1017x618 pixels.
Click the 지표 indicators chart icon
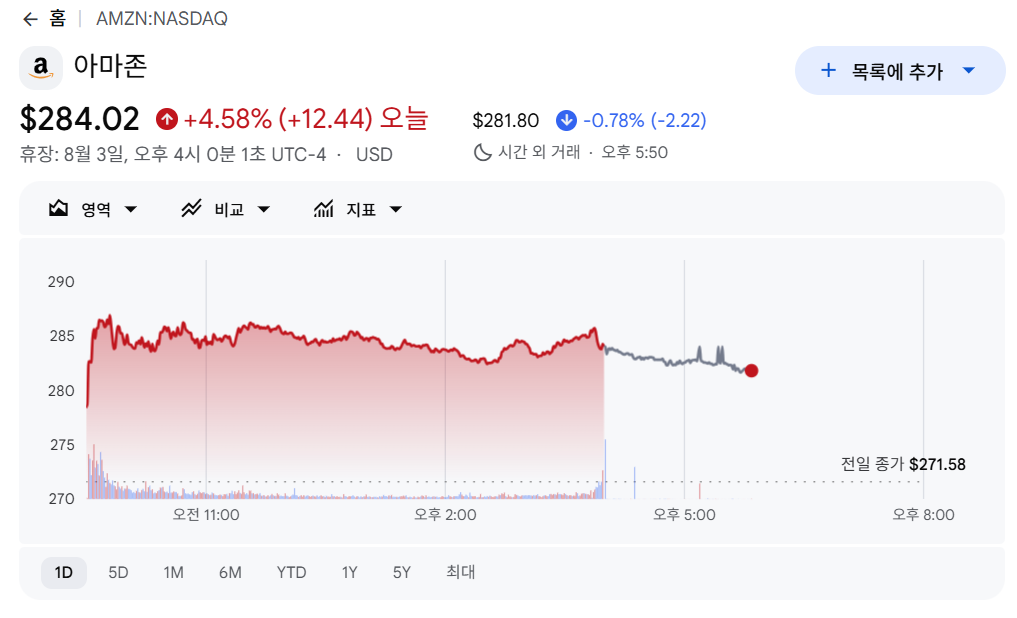point(324,209)
